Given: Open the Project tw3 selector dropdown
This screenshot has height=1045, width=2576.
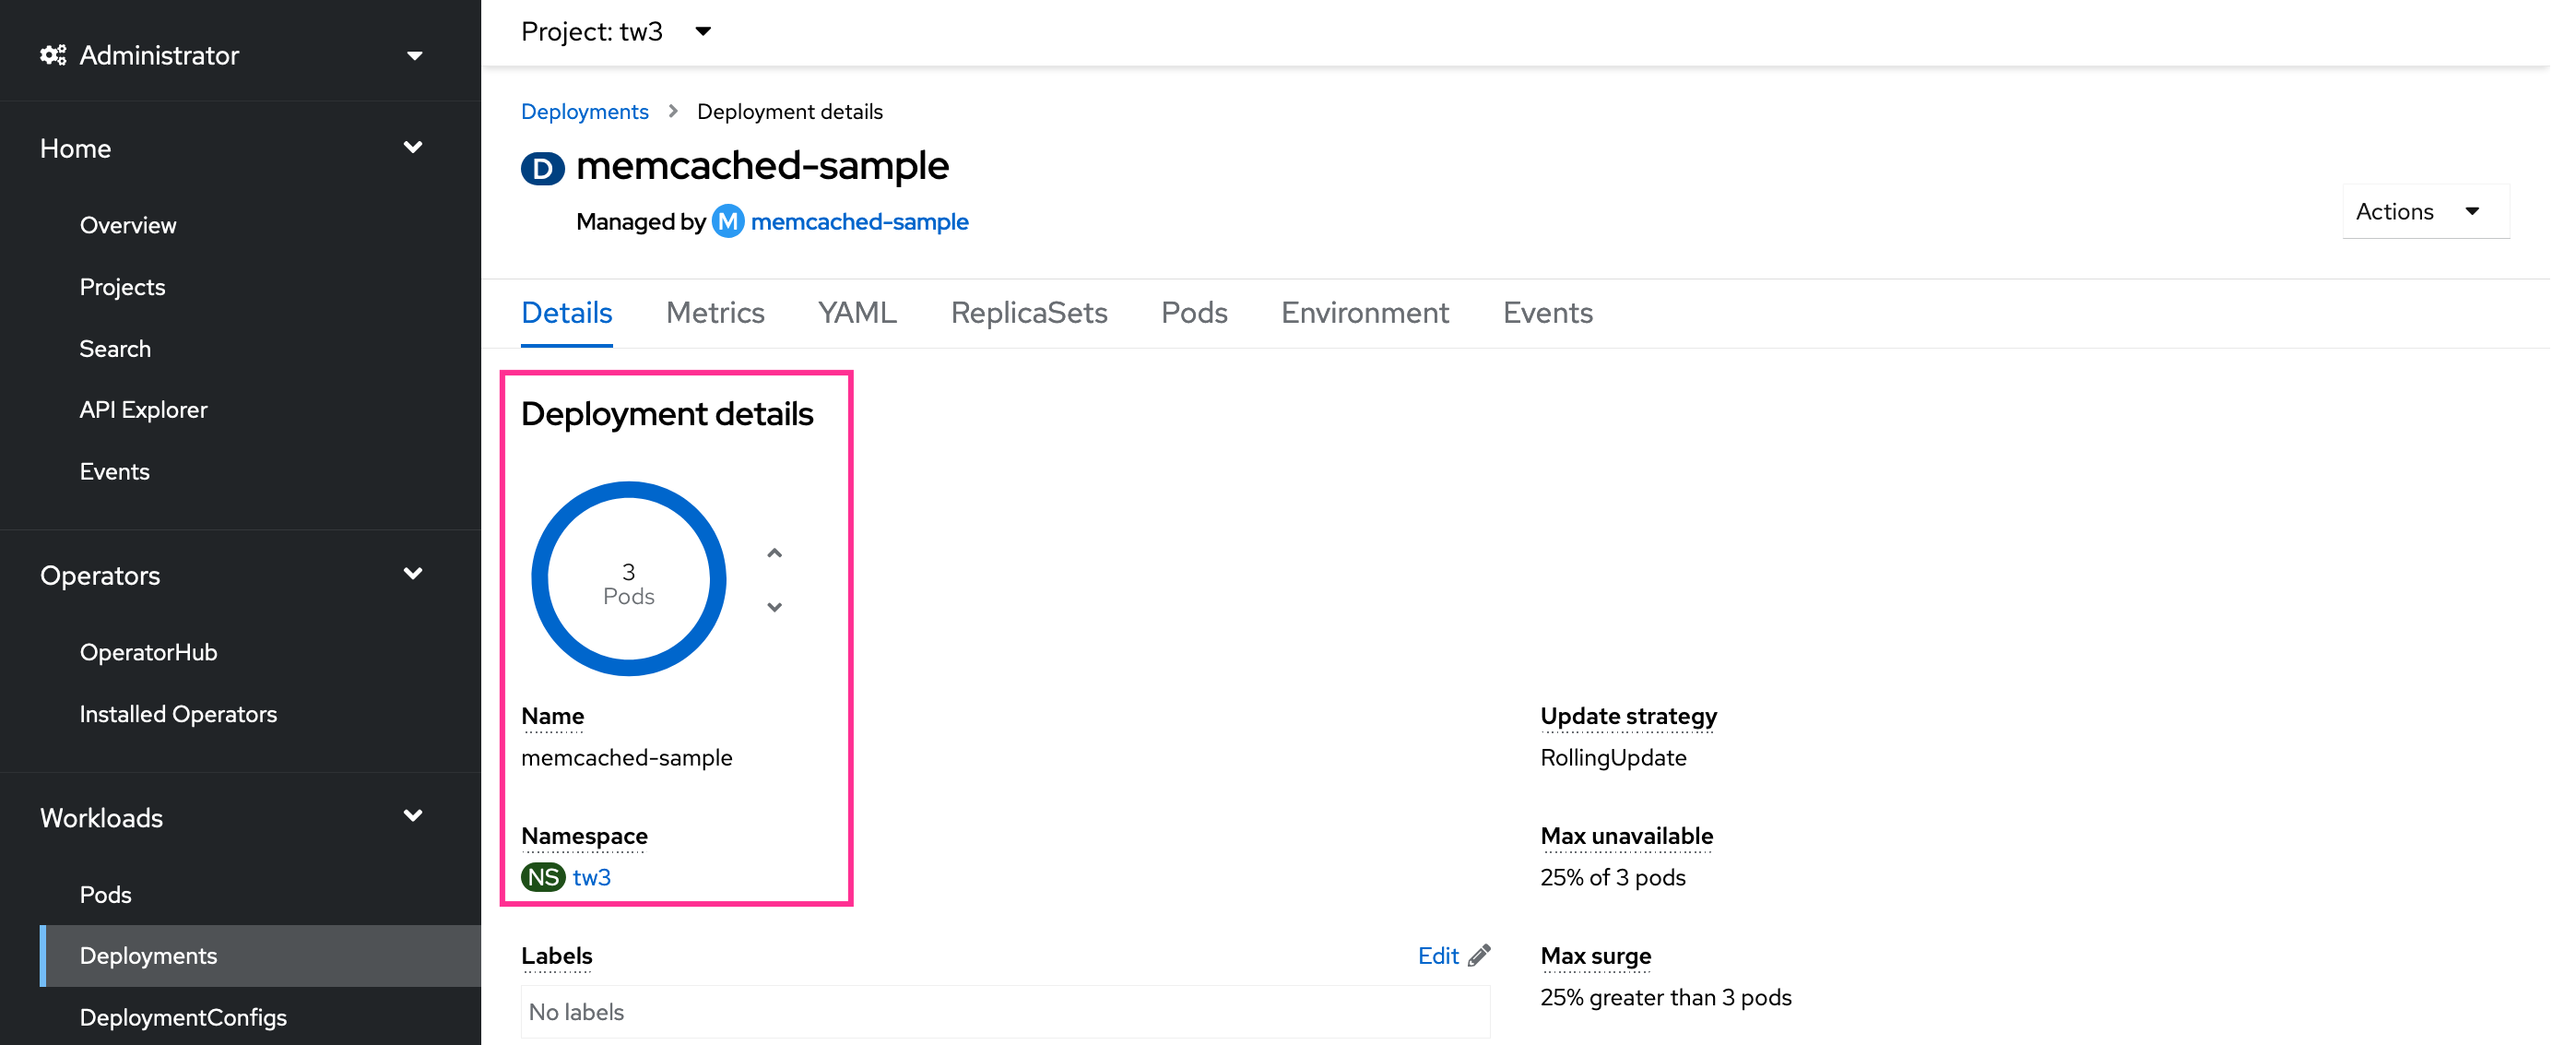Looking at the screenshot, I should coord(703,31).
